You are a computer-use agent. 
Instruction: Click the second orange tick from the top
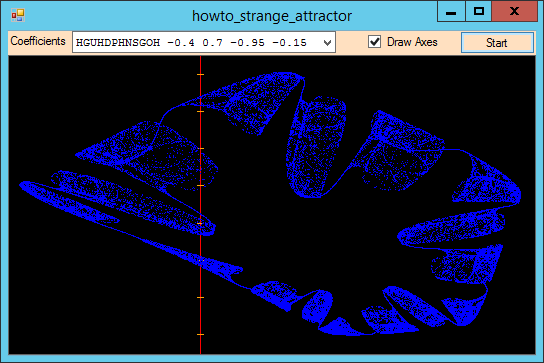pos(201,111)
